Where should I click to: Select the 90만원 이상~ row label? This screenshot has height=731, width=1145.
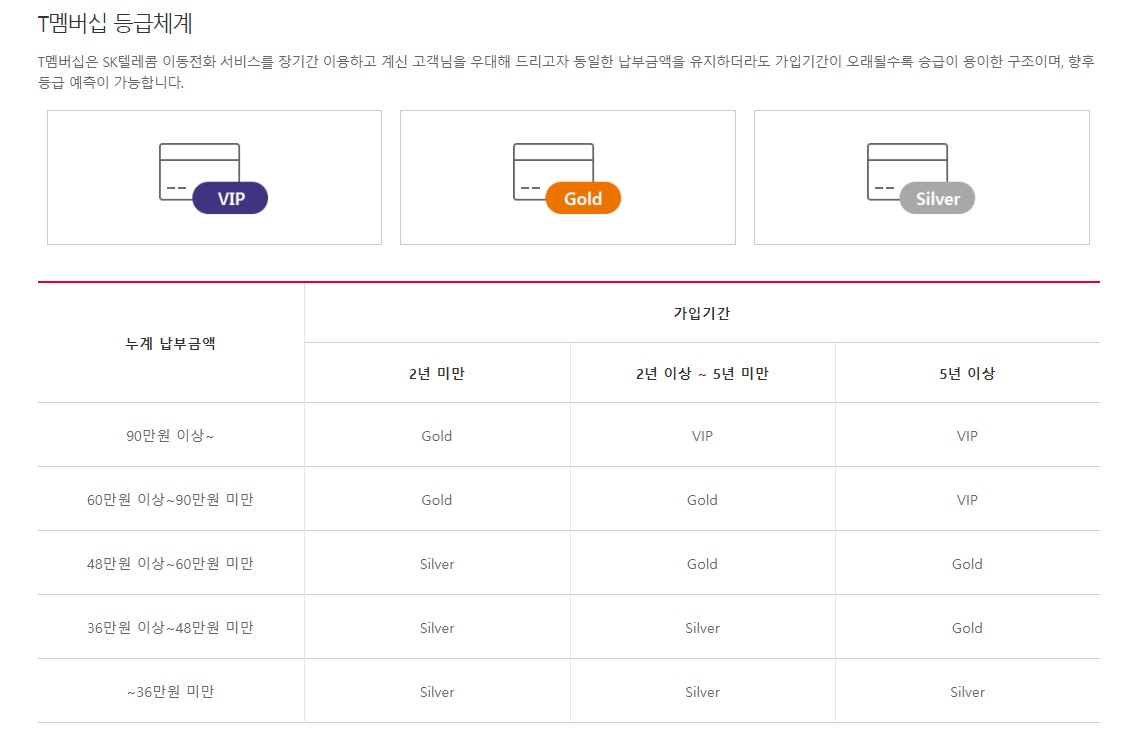pos(170,435)
